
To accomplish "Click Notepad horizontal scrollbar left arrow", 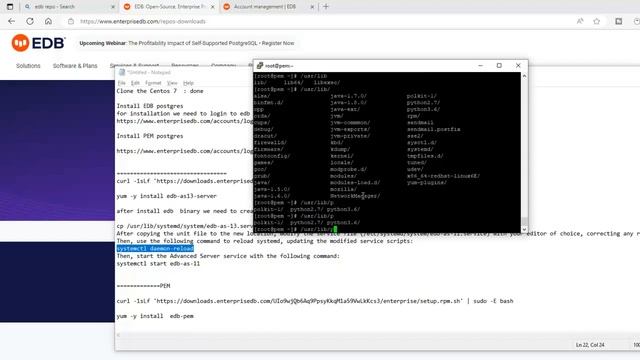I will (118, 335).
